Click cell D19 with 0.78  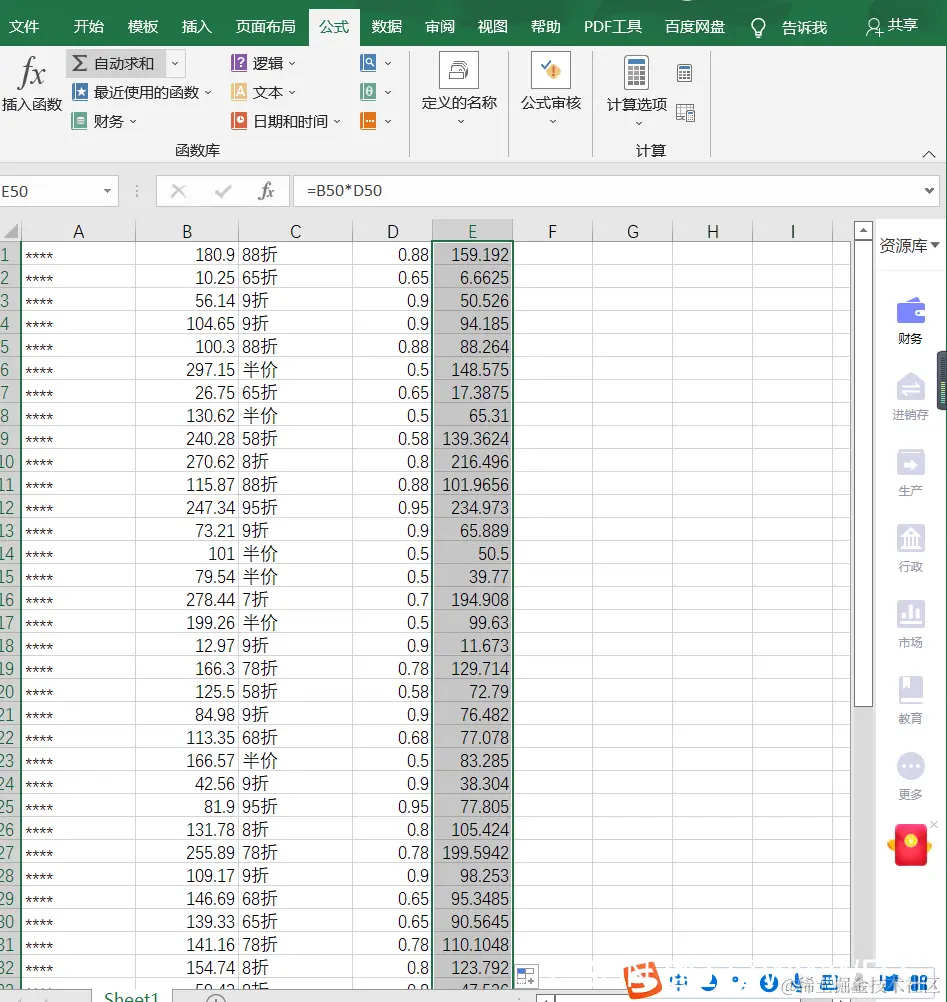point(392,668)
